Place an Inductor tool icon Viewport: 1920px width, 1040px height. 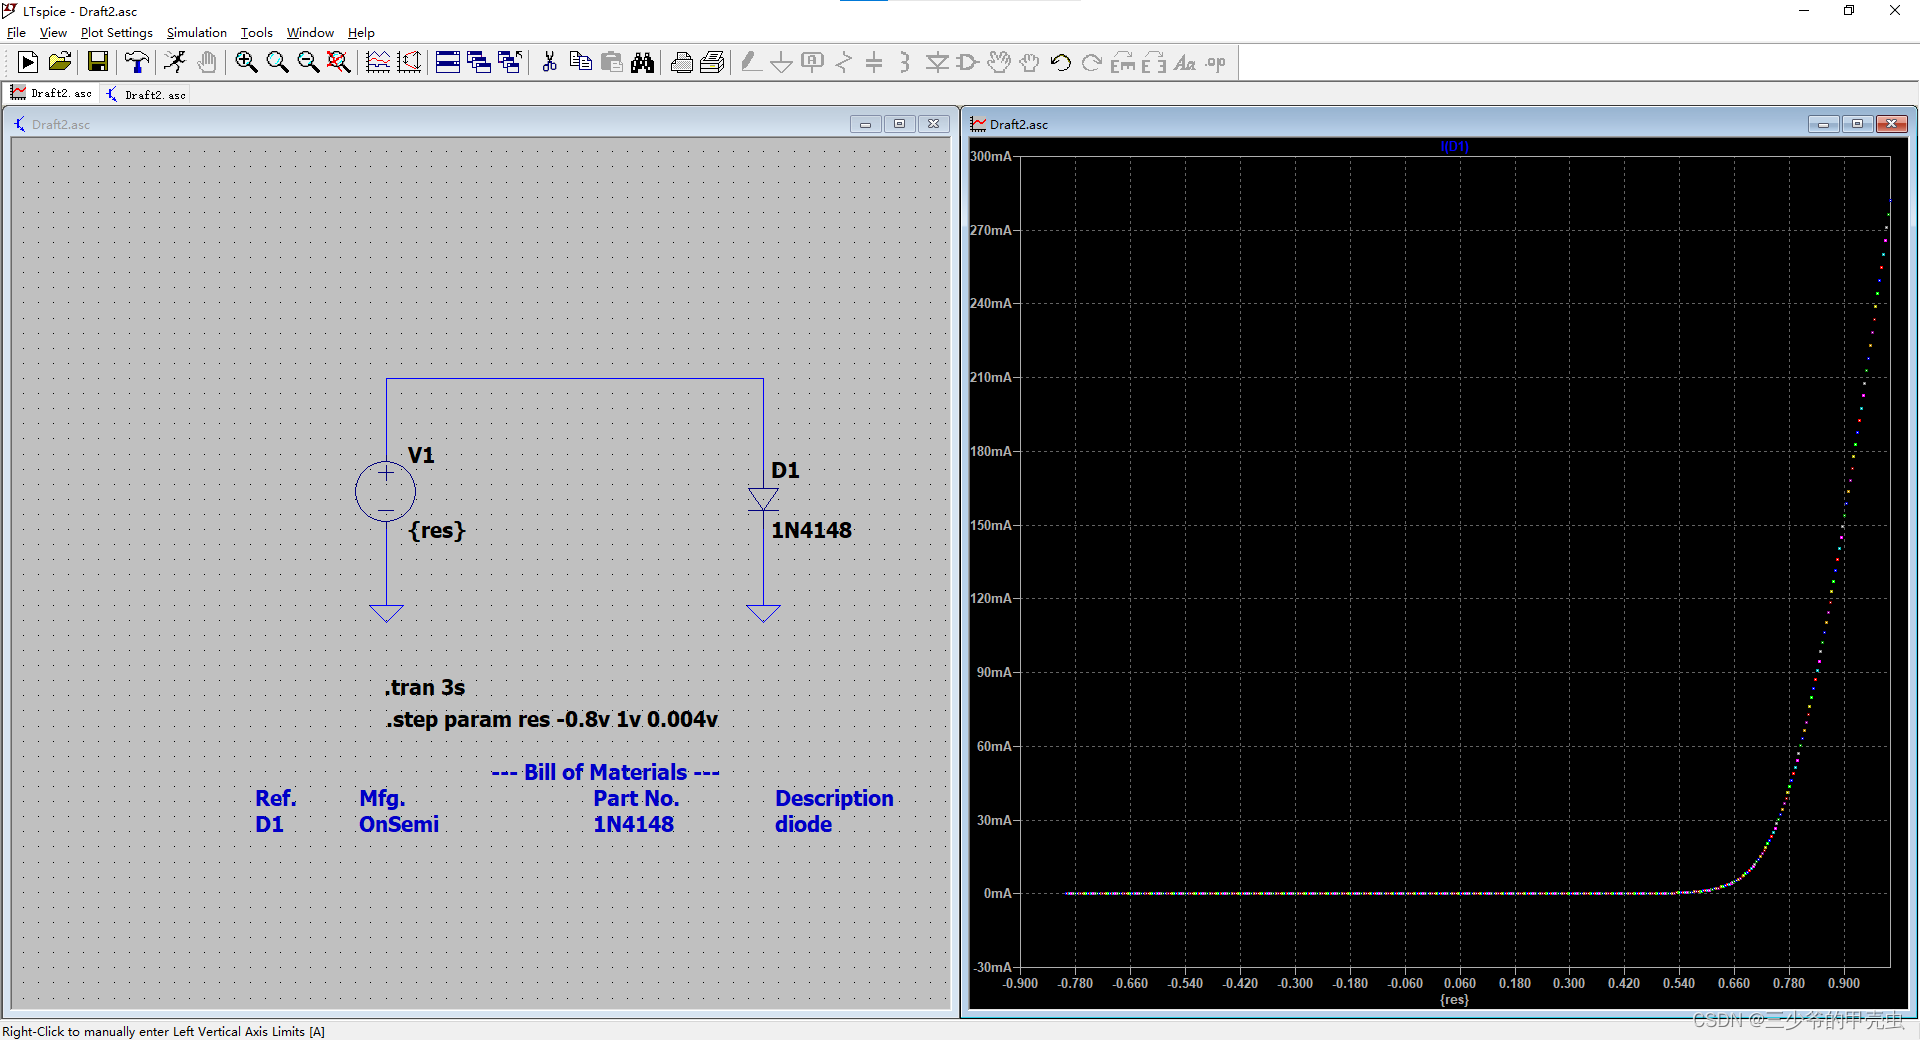[x=905, y=62]
